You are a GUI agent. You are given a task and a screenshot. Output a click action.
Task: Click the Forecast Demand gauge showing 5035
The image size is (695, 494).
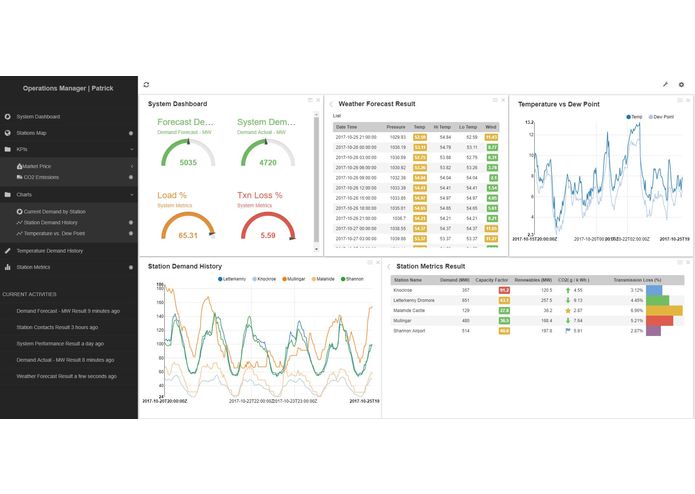tap(188, 153)
